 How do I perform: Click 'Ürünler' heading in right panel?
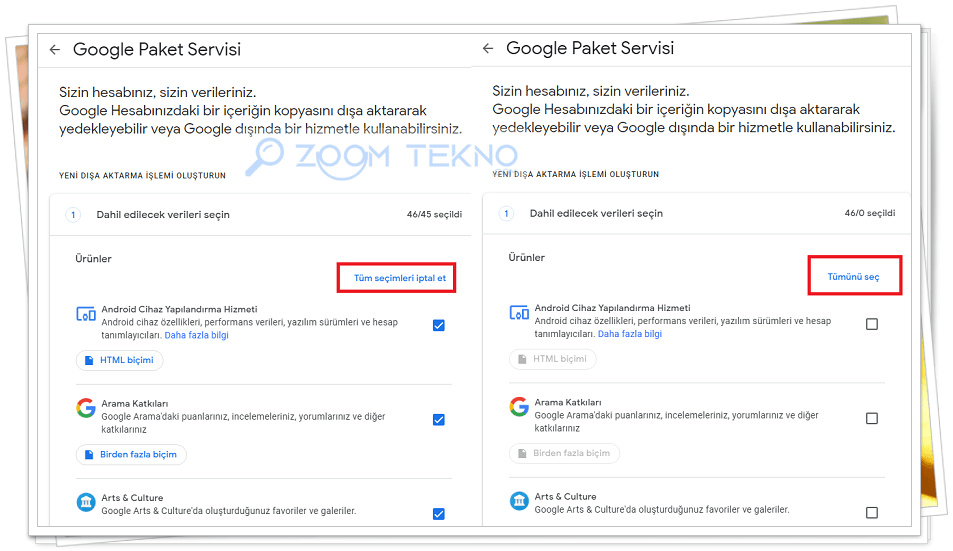coord(526,258)
